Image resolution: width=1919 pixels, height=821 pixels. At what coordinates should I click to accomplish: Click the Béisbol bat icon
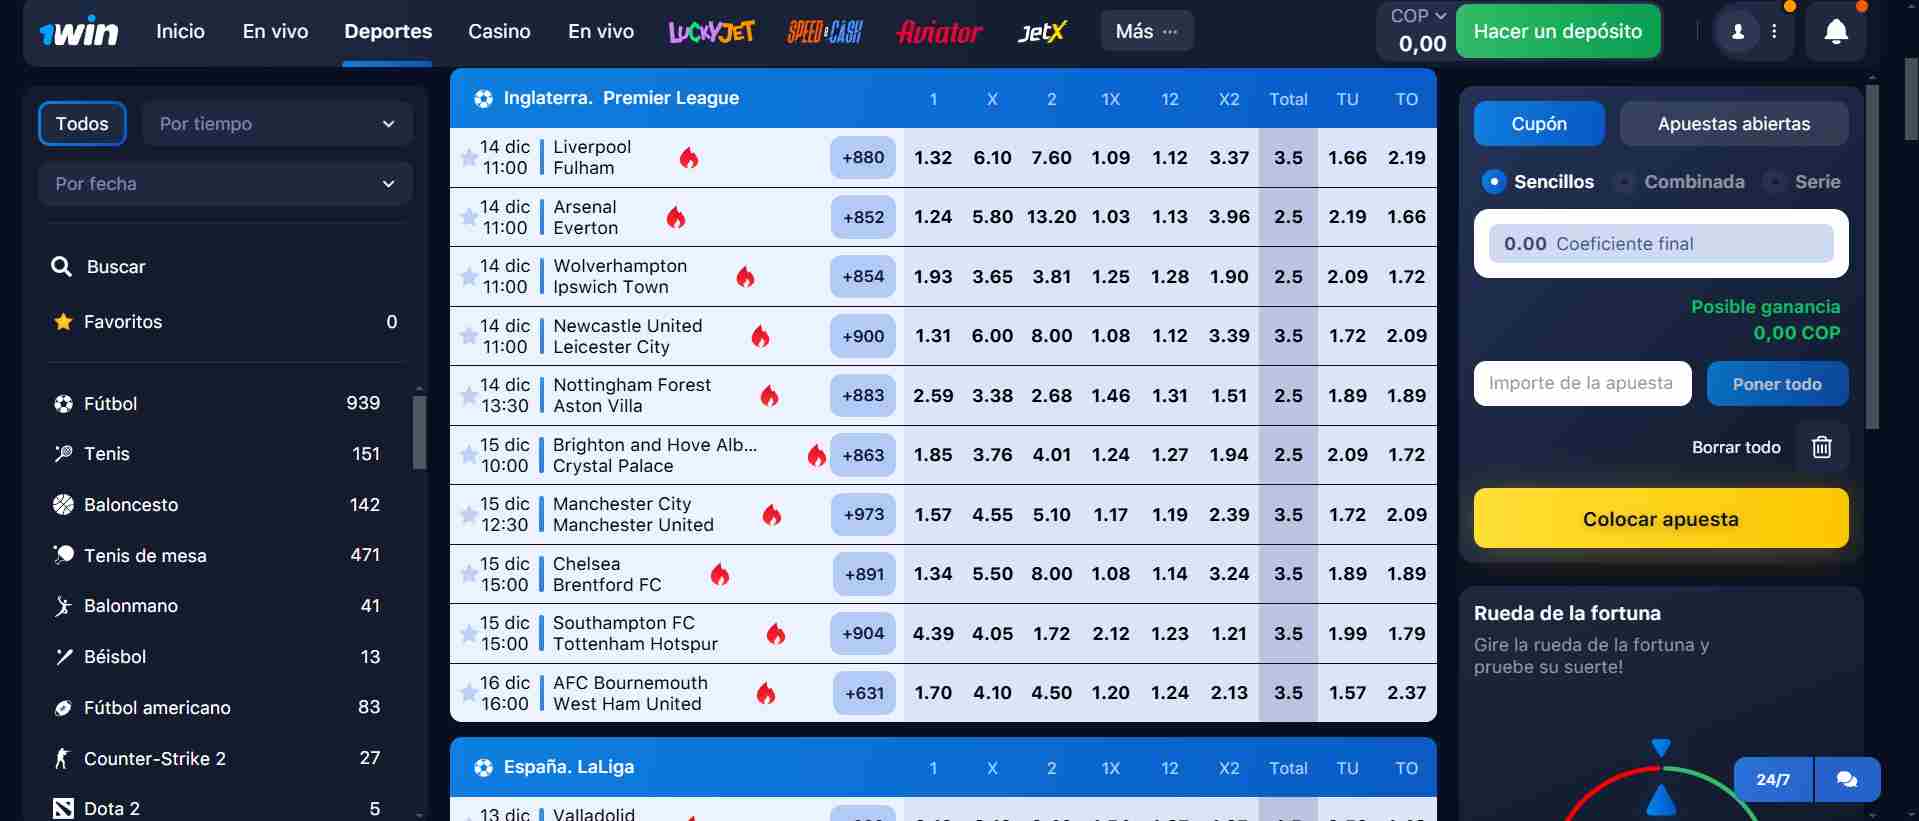coord(63,657)
